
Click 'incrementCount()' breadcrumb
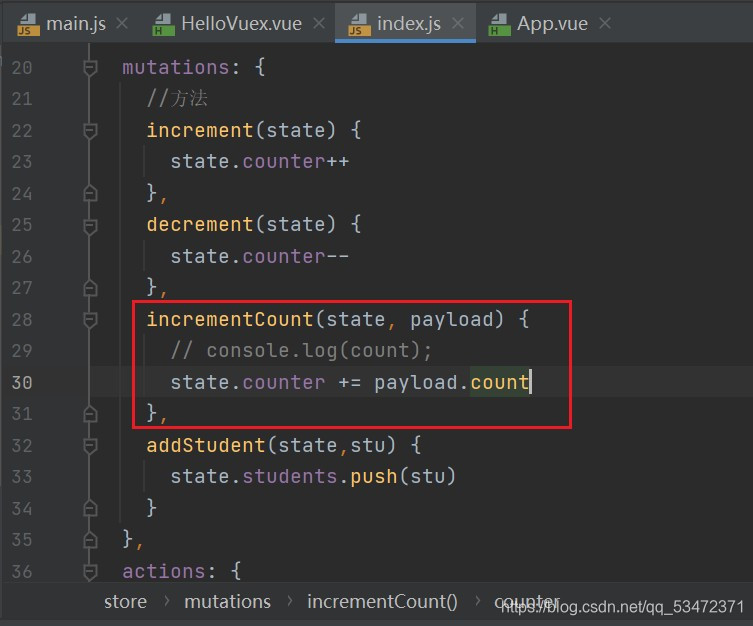(x=382, y=602)
